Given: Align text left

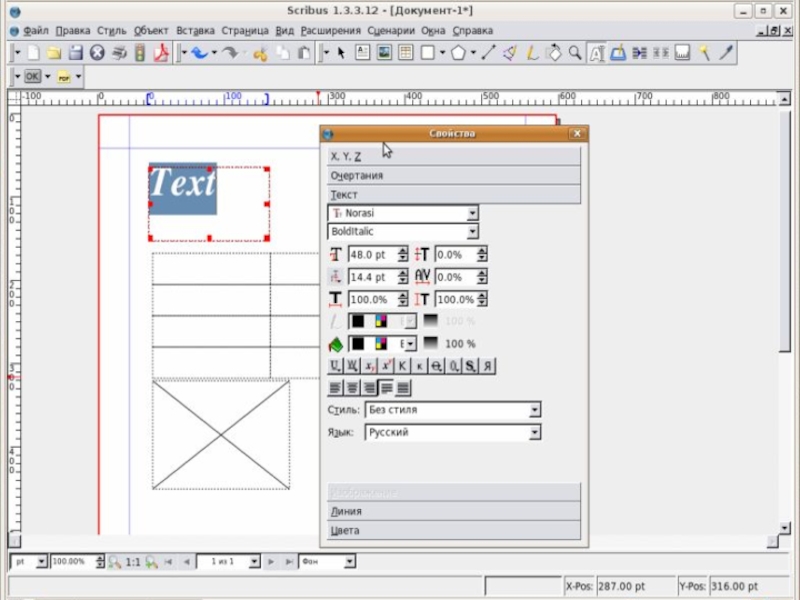Looking at the screenshot, I should 335,388.
